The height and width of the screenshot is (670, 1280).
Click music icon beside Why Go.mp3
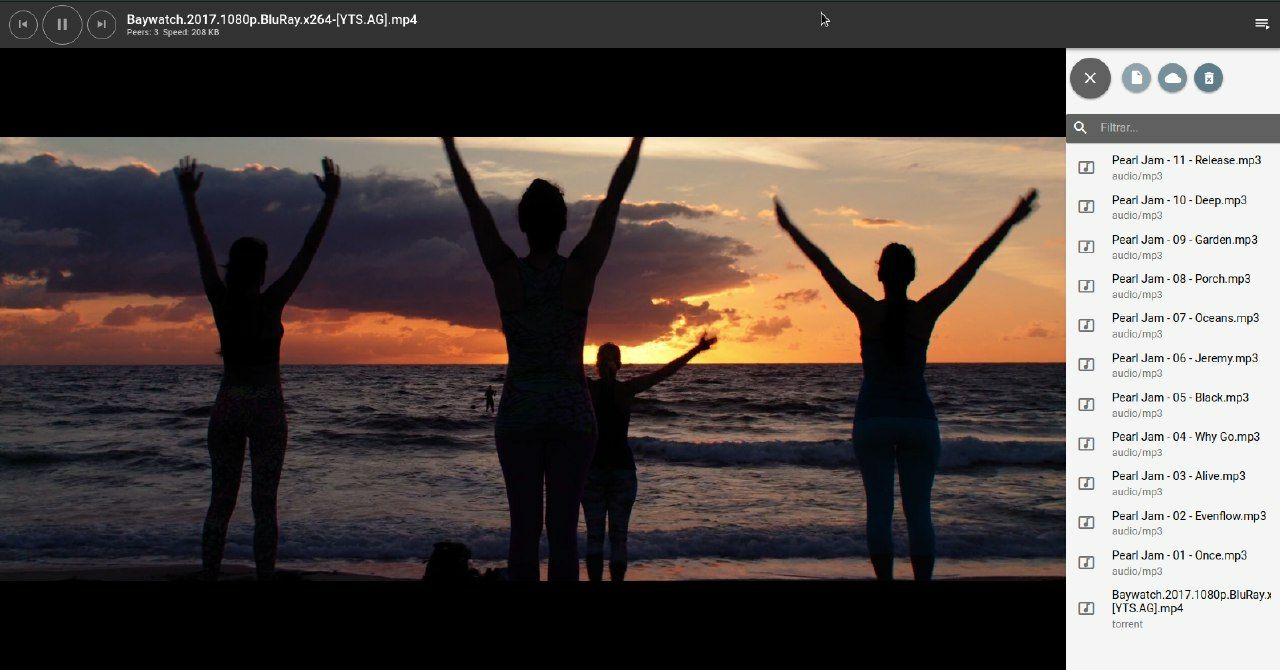click(x=1086, y=444)
